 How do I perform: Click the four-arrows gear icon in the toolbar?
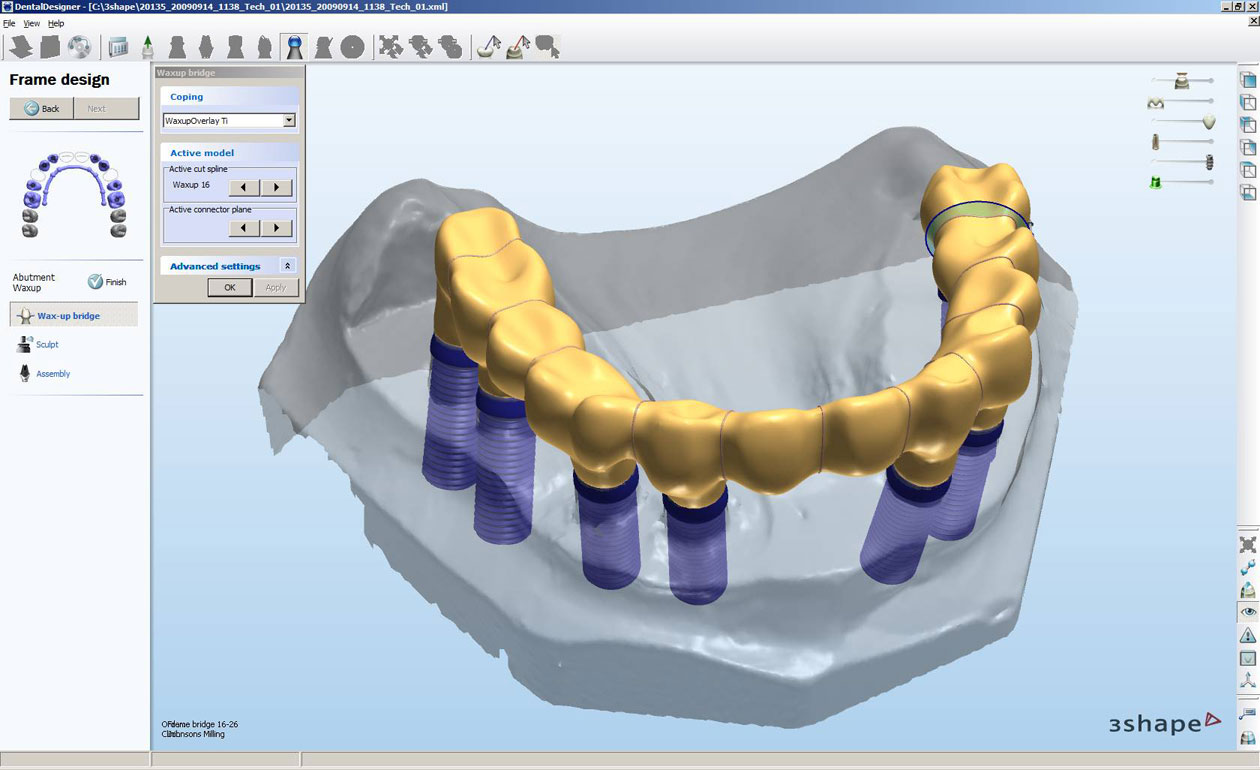[391, 47]
